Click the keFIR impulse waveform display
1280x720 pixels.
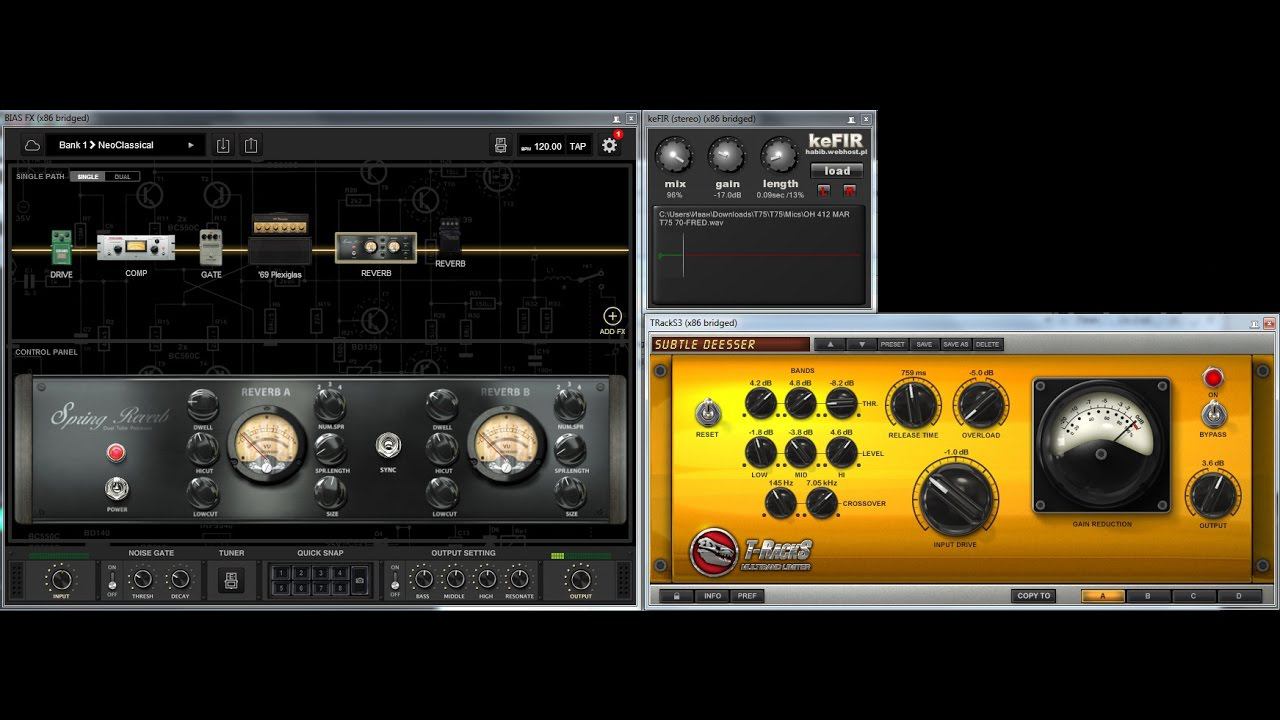pyautogui.click(x=759, y=255)
